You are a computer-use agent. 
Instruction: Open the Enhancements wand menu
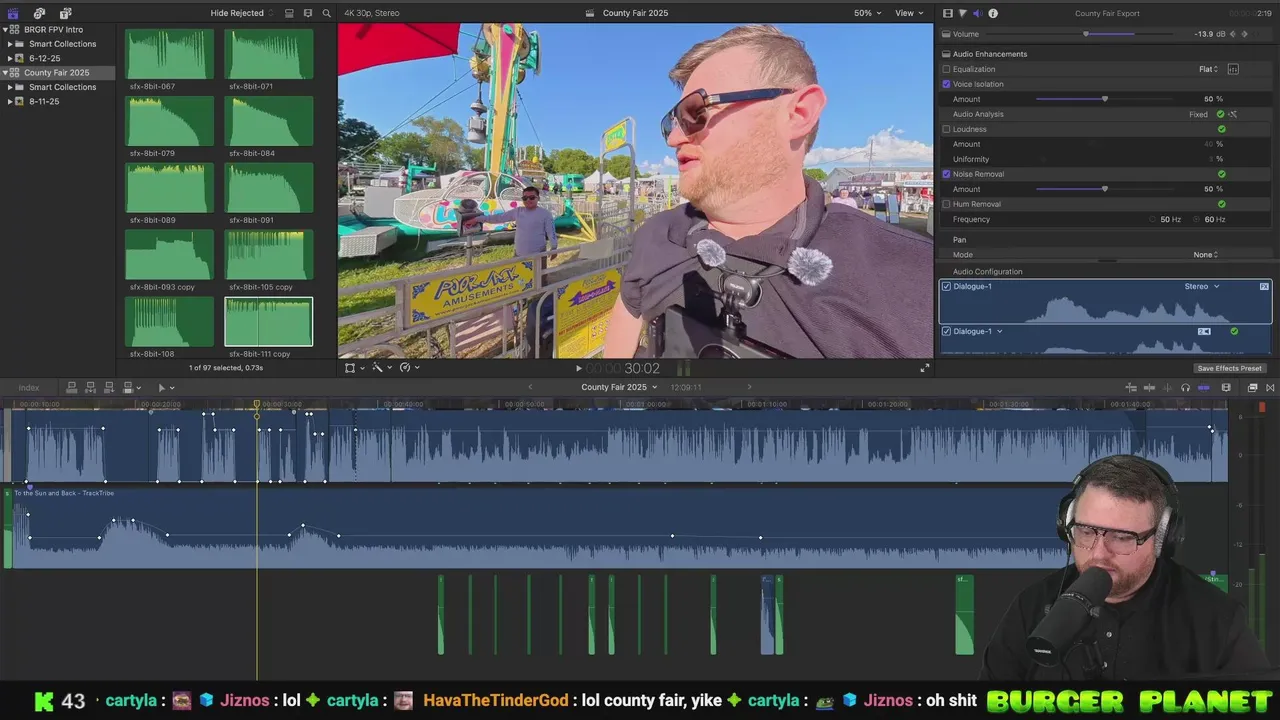click(381, 367)
